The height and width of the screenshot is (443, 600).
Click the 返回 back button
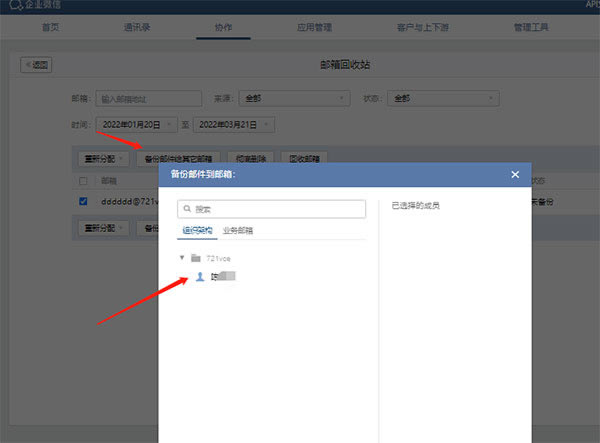(36, 65)
